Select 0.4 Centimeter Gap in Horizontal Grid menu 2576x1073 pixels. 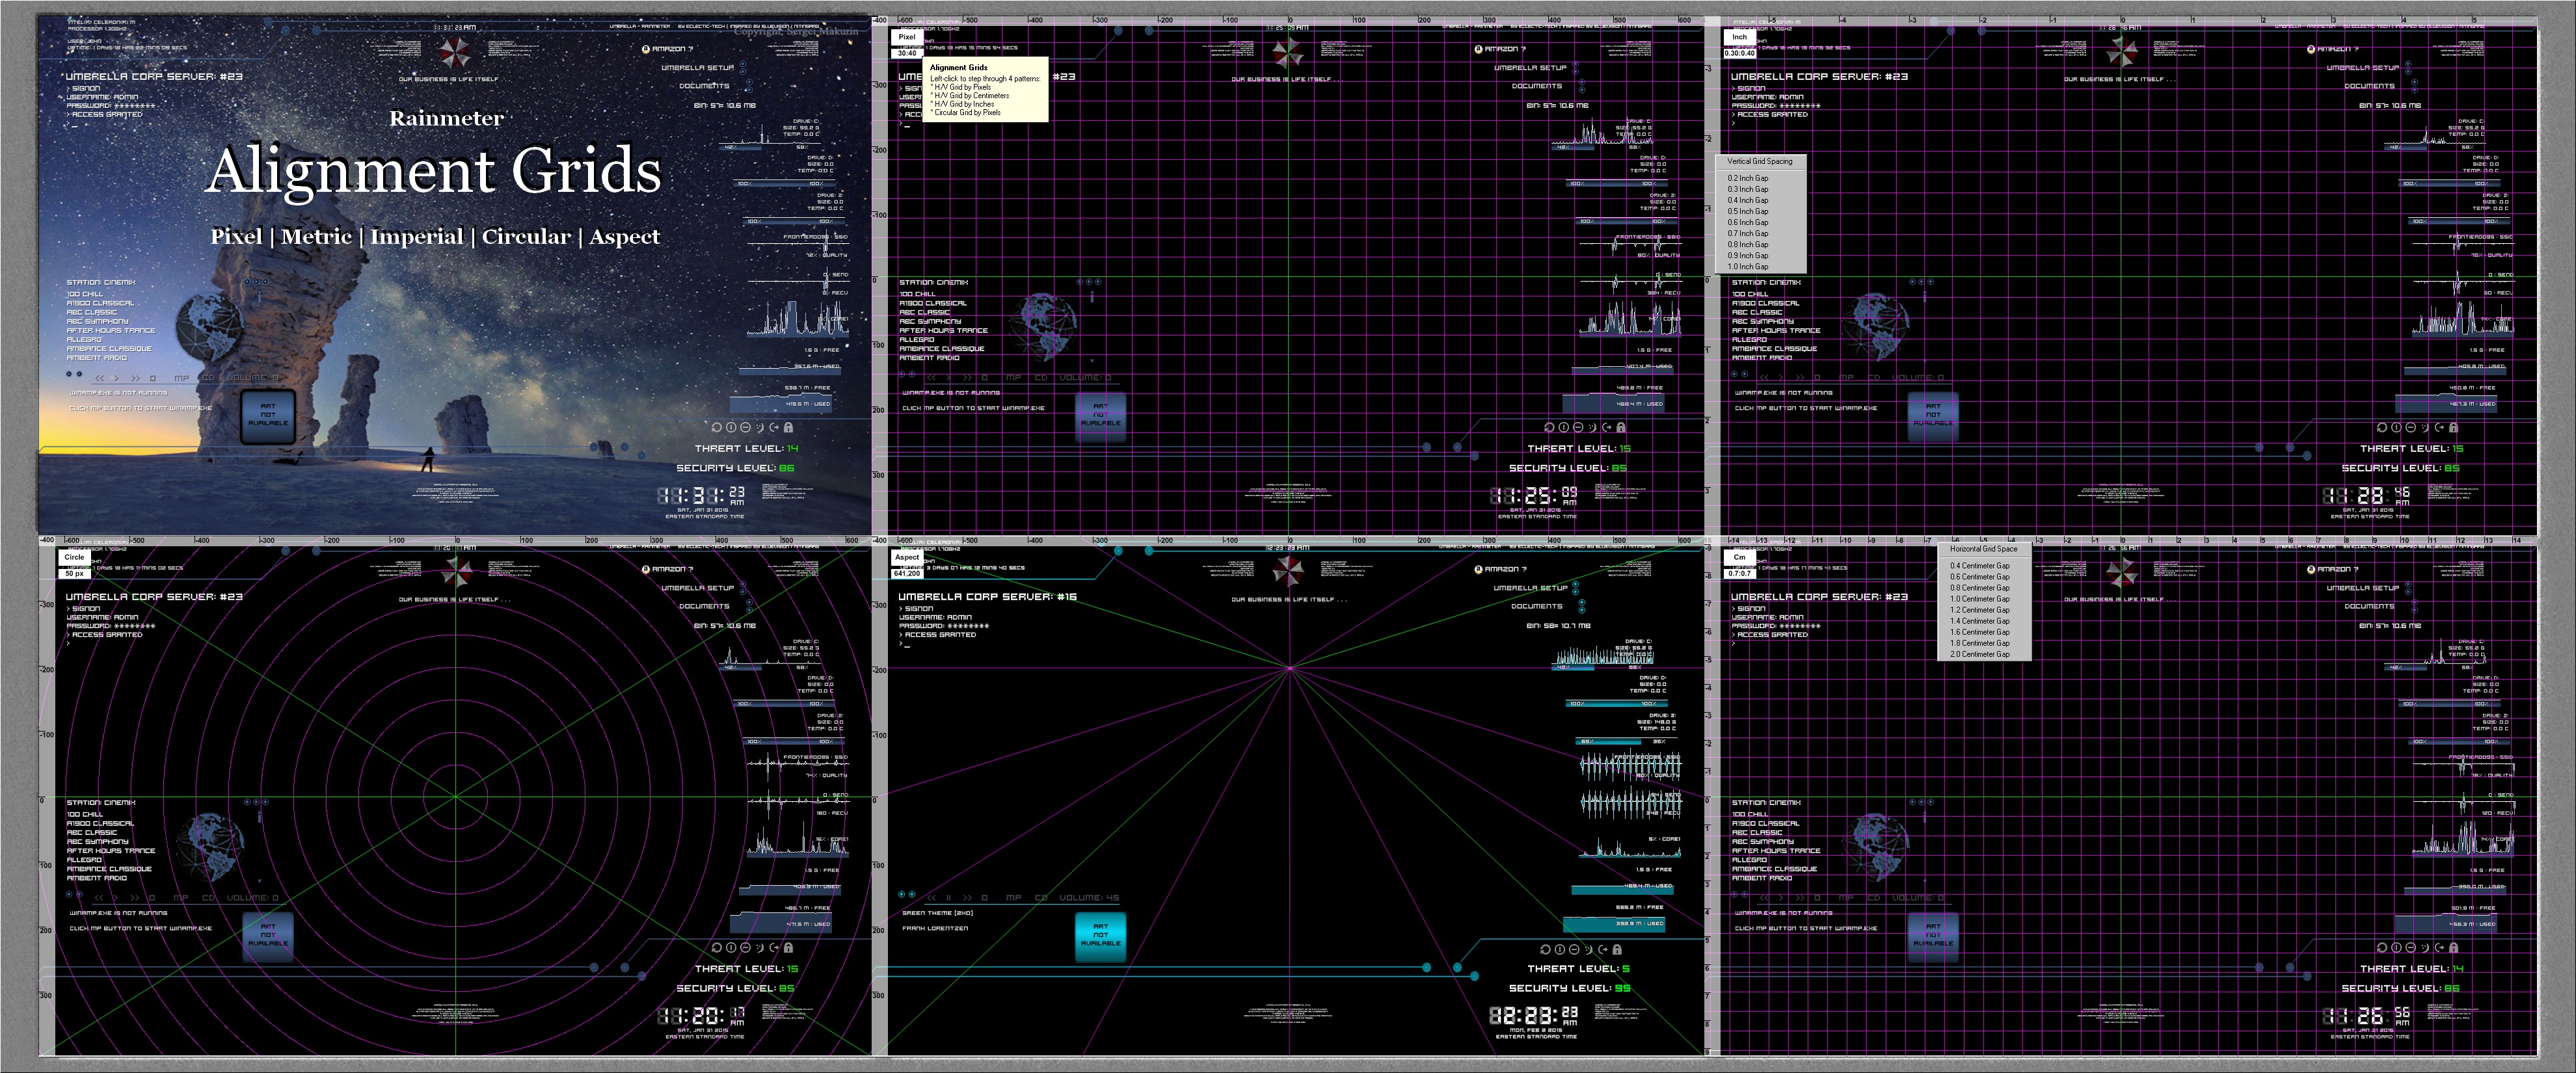click(x=1979, y=566)
